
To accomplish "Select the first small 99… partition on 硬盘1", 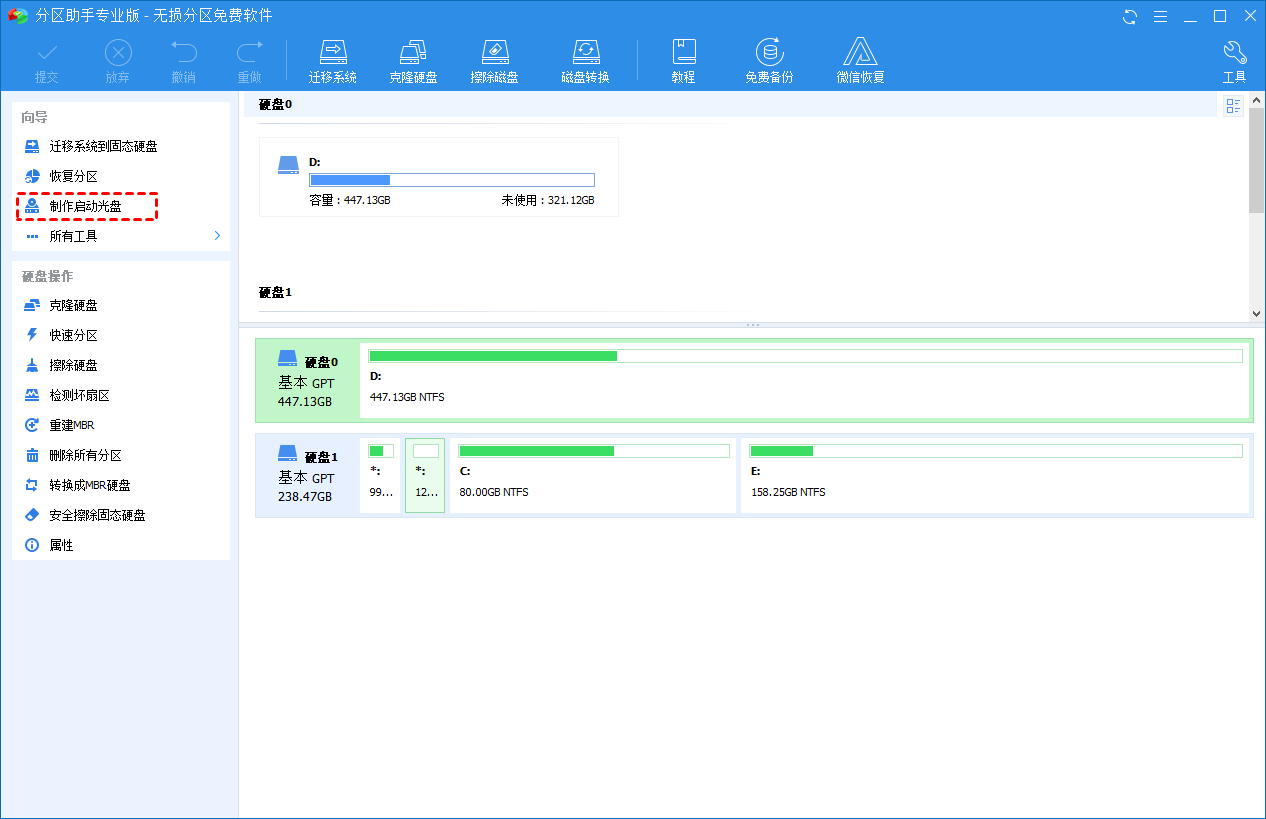I will click(x=381, y=475).
